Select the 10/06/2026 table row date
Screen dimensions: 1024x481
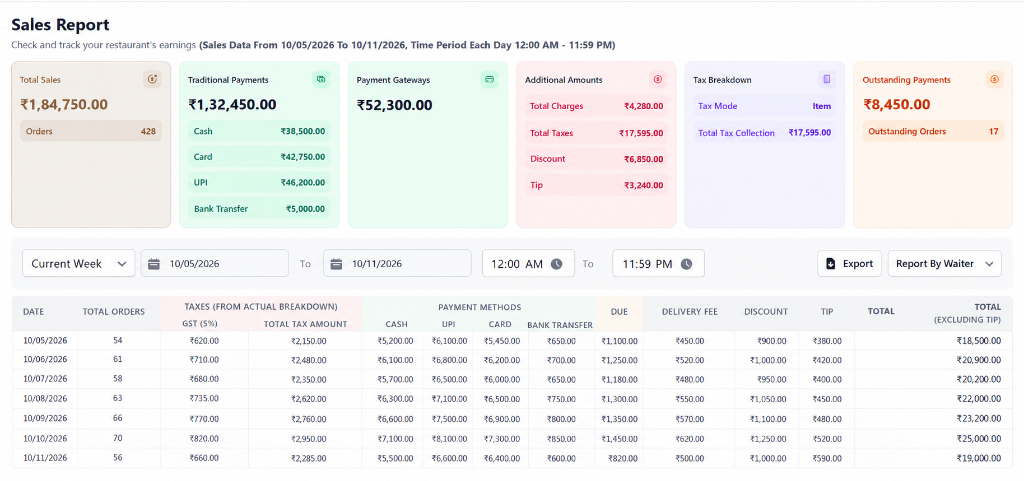(x=45, y=360)
